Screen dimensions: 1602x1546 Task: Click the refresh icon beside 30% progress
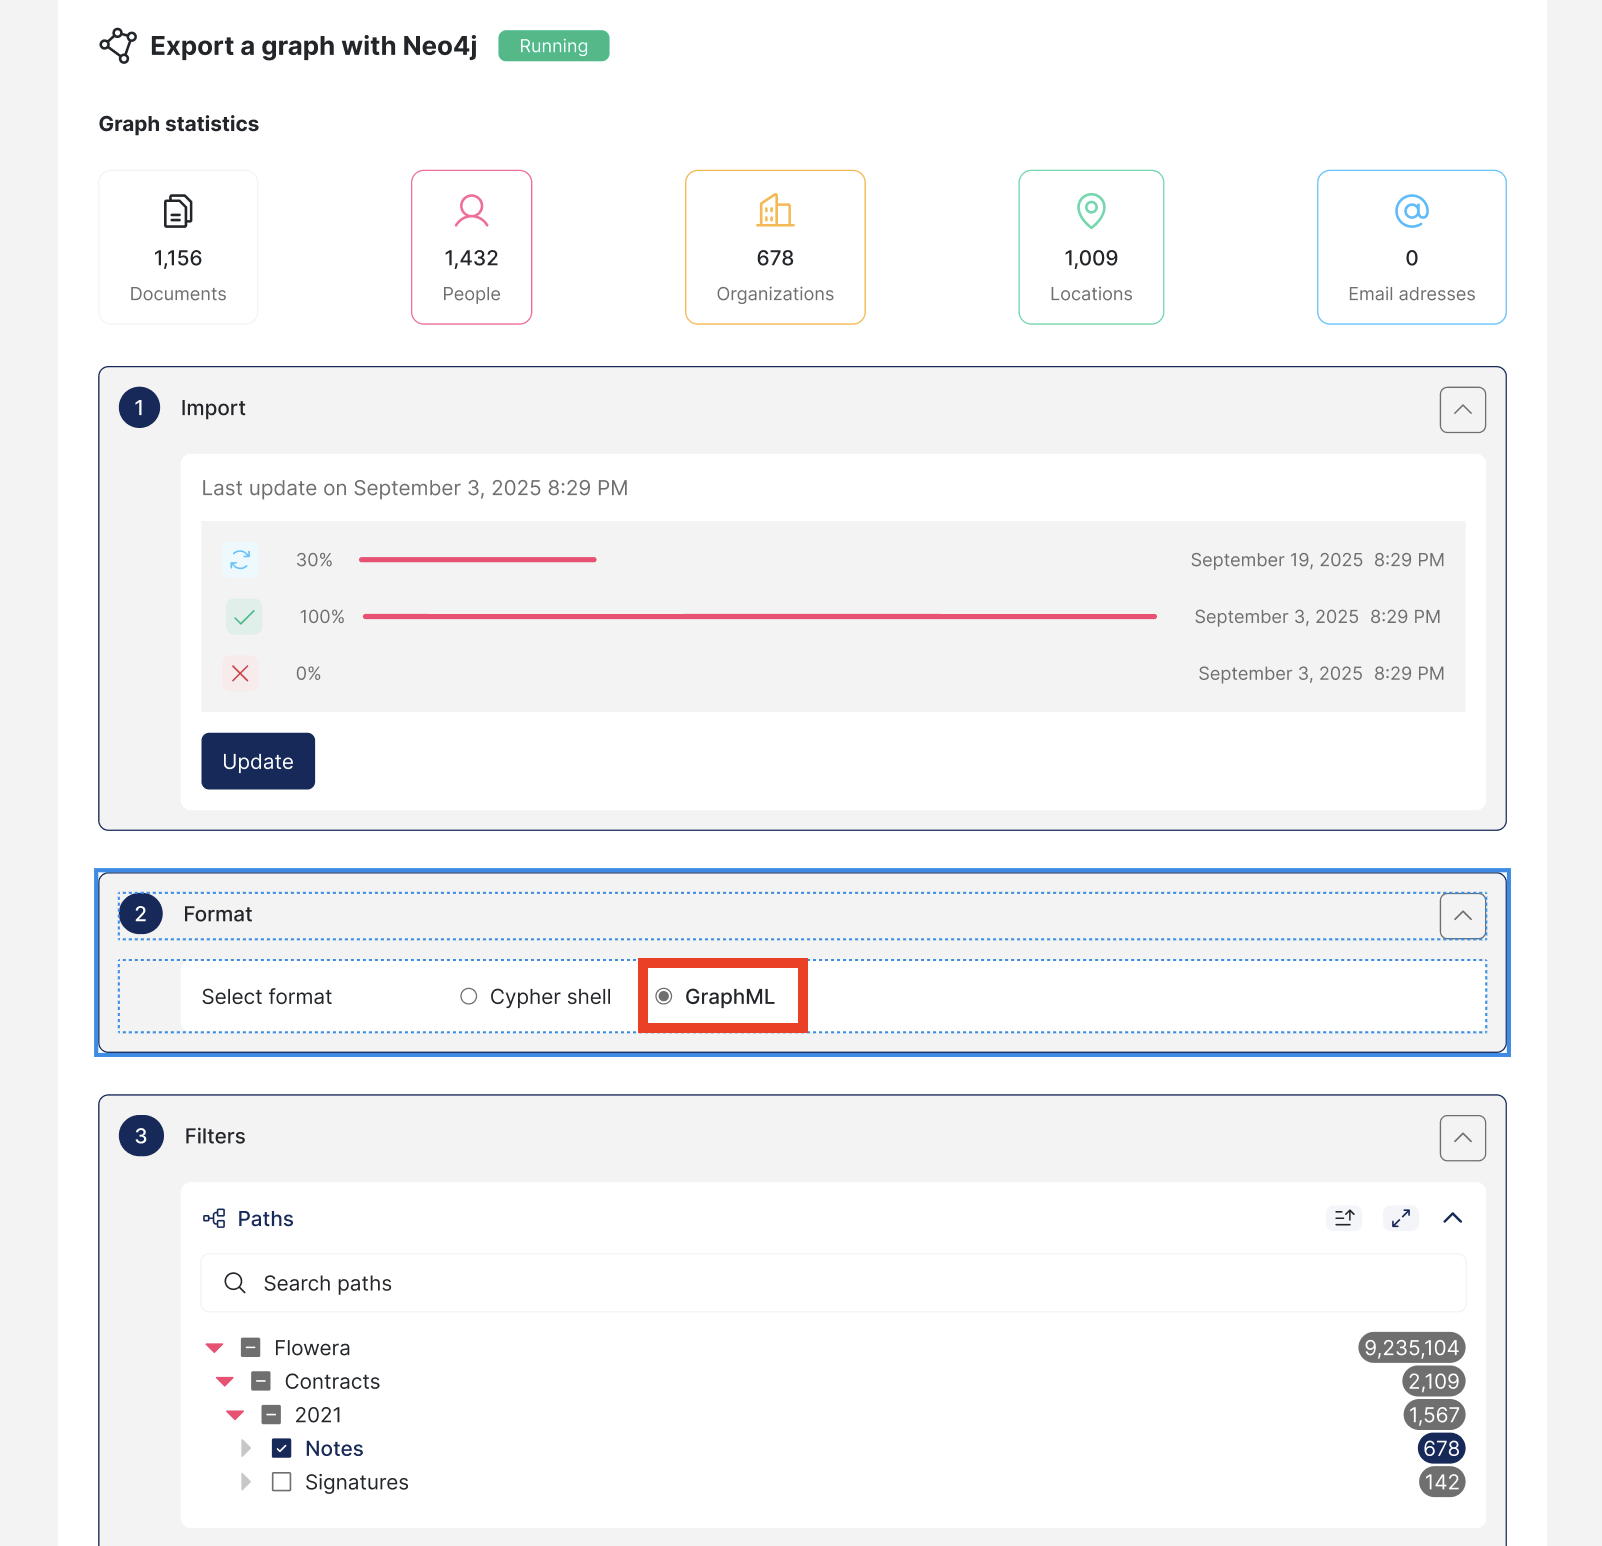(x=240, y=560)
